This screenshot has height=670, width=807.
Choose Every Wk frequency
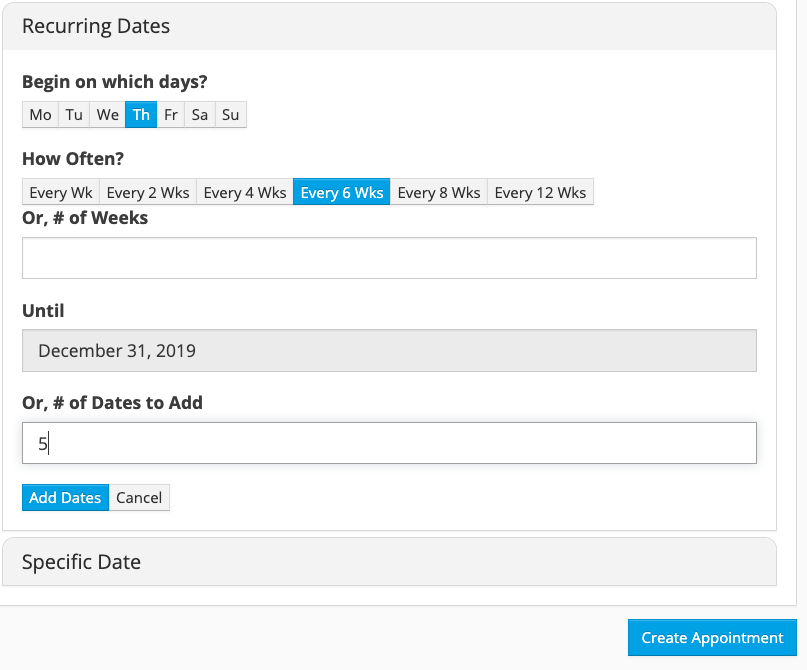(61, 192)
